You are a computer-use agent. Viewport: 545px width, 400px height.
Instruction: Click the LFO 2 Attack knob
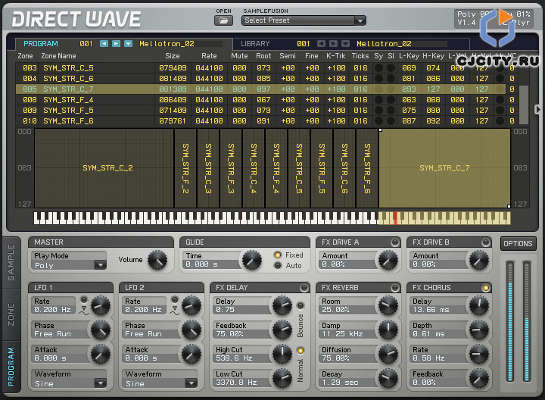[191, 354]
